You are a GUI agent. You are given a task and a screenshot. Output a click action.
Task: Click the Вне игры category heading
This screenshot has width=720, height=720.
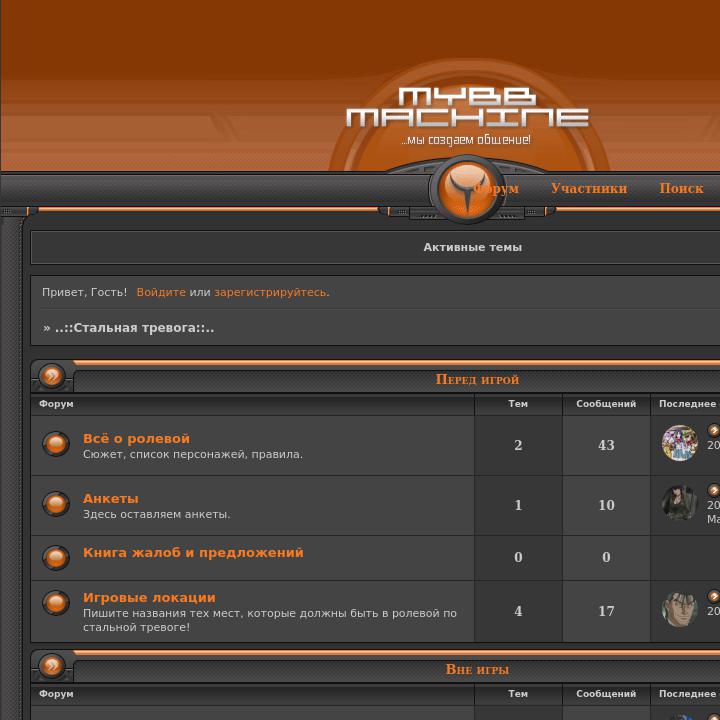tap(477, 669)
